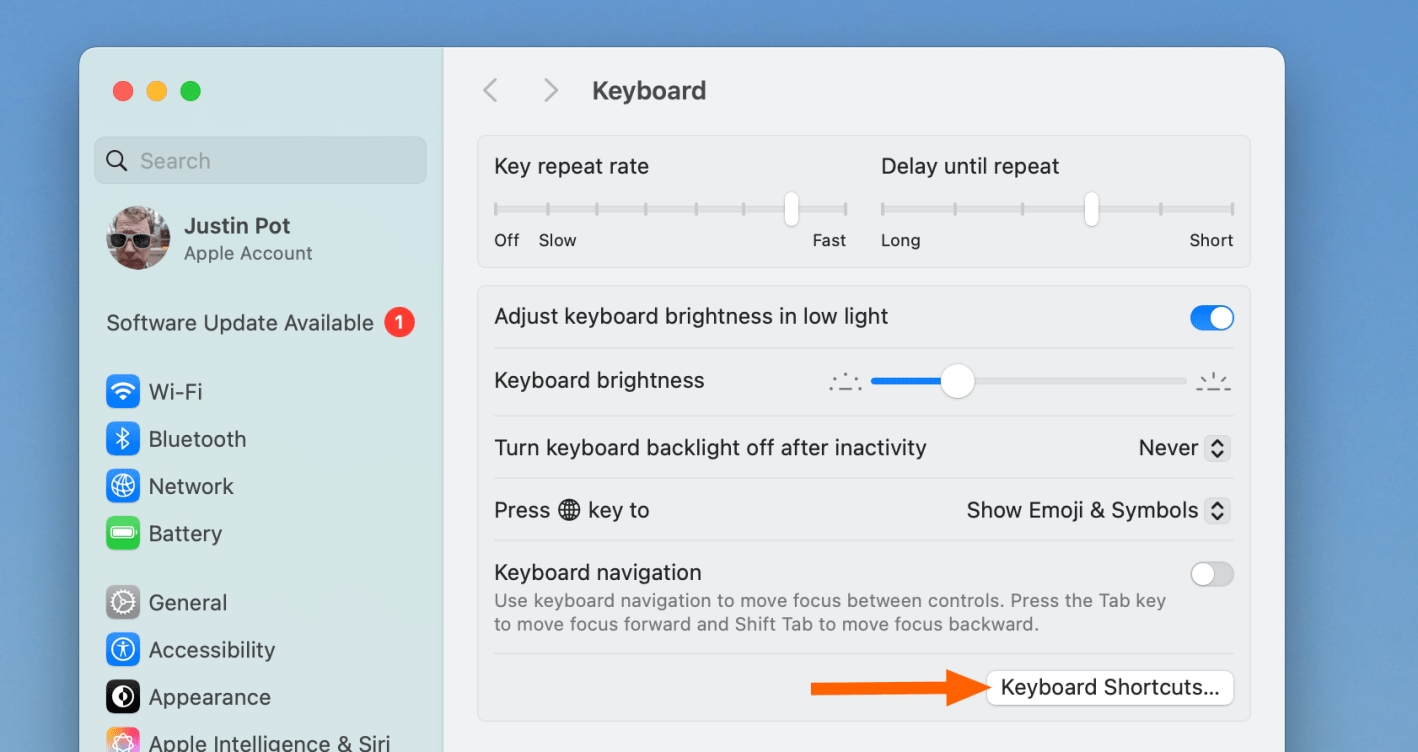The height and width of the screenshot is (752, 1418).
Task: Click the Appearance sidebar icon
Action: pyautogui.click(x=122, y=697)
